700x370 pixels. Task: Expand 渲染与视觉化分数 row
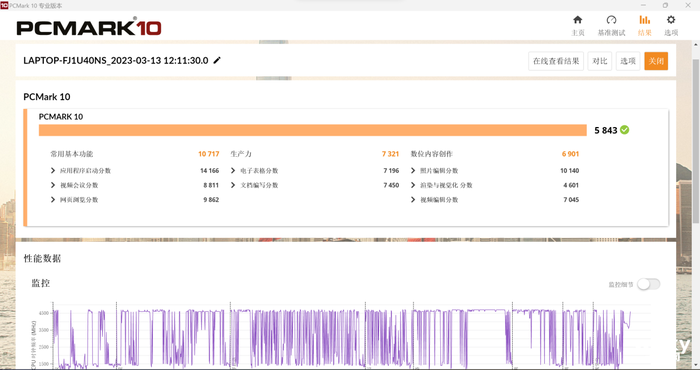(x=413, y=185)
